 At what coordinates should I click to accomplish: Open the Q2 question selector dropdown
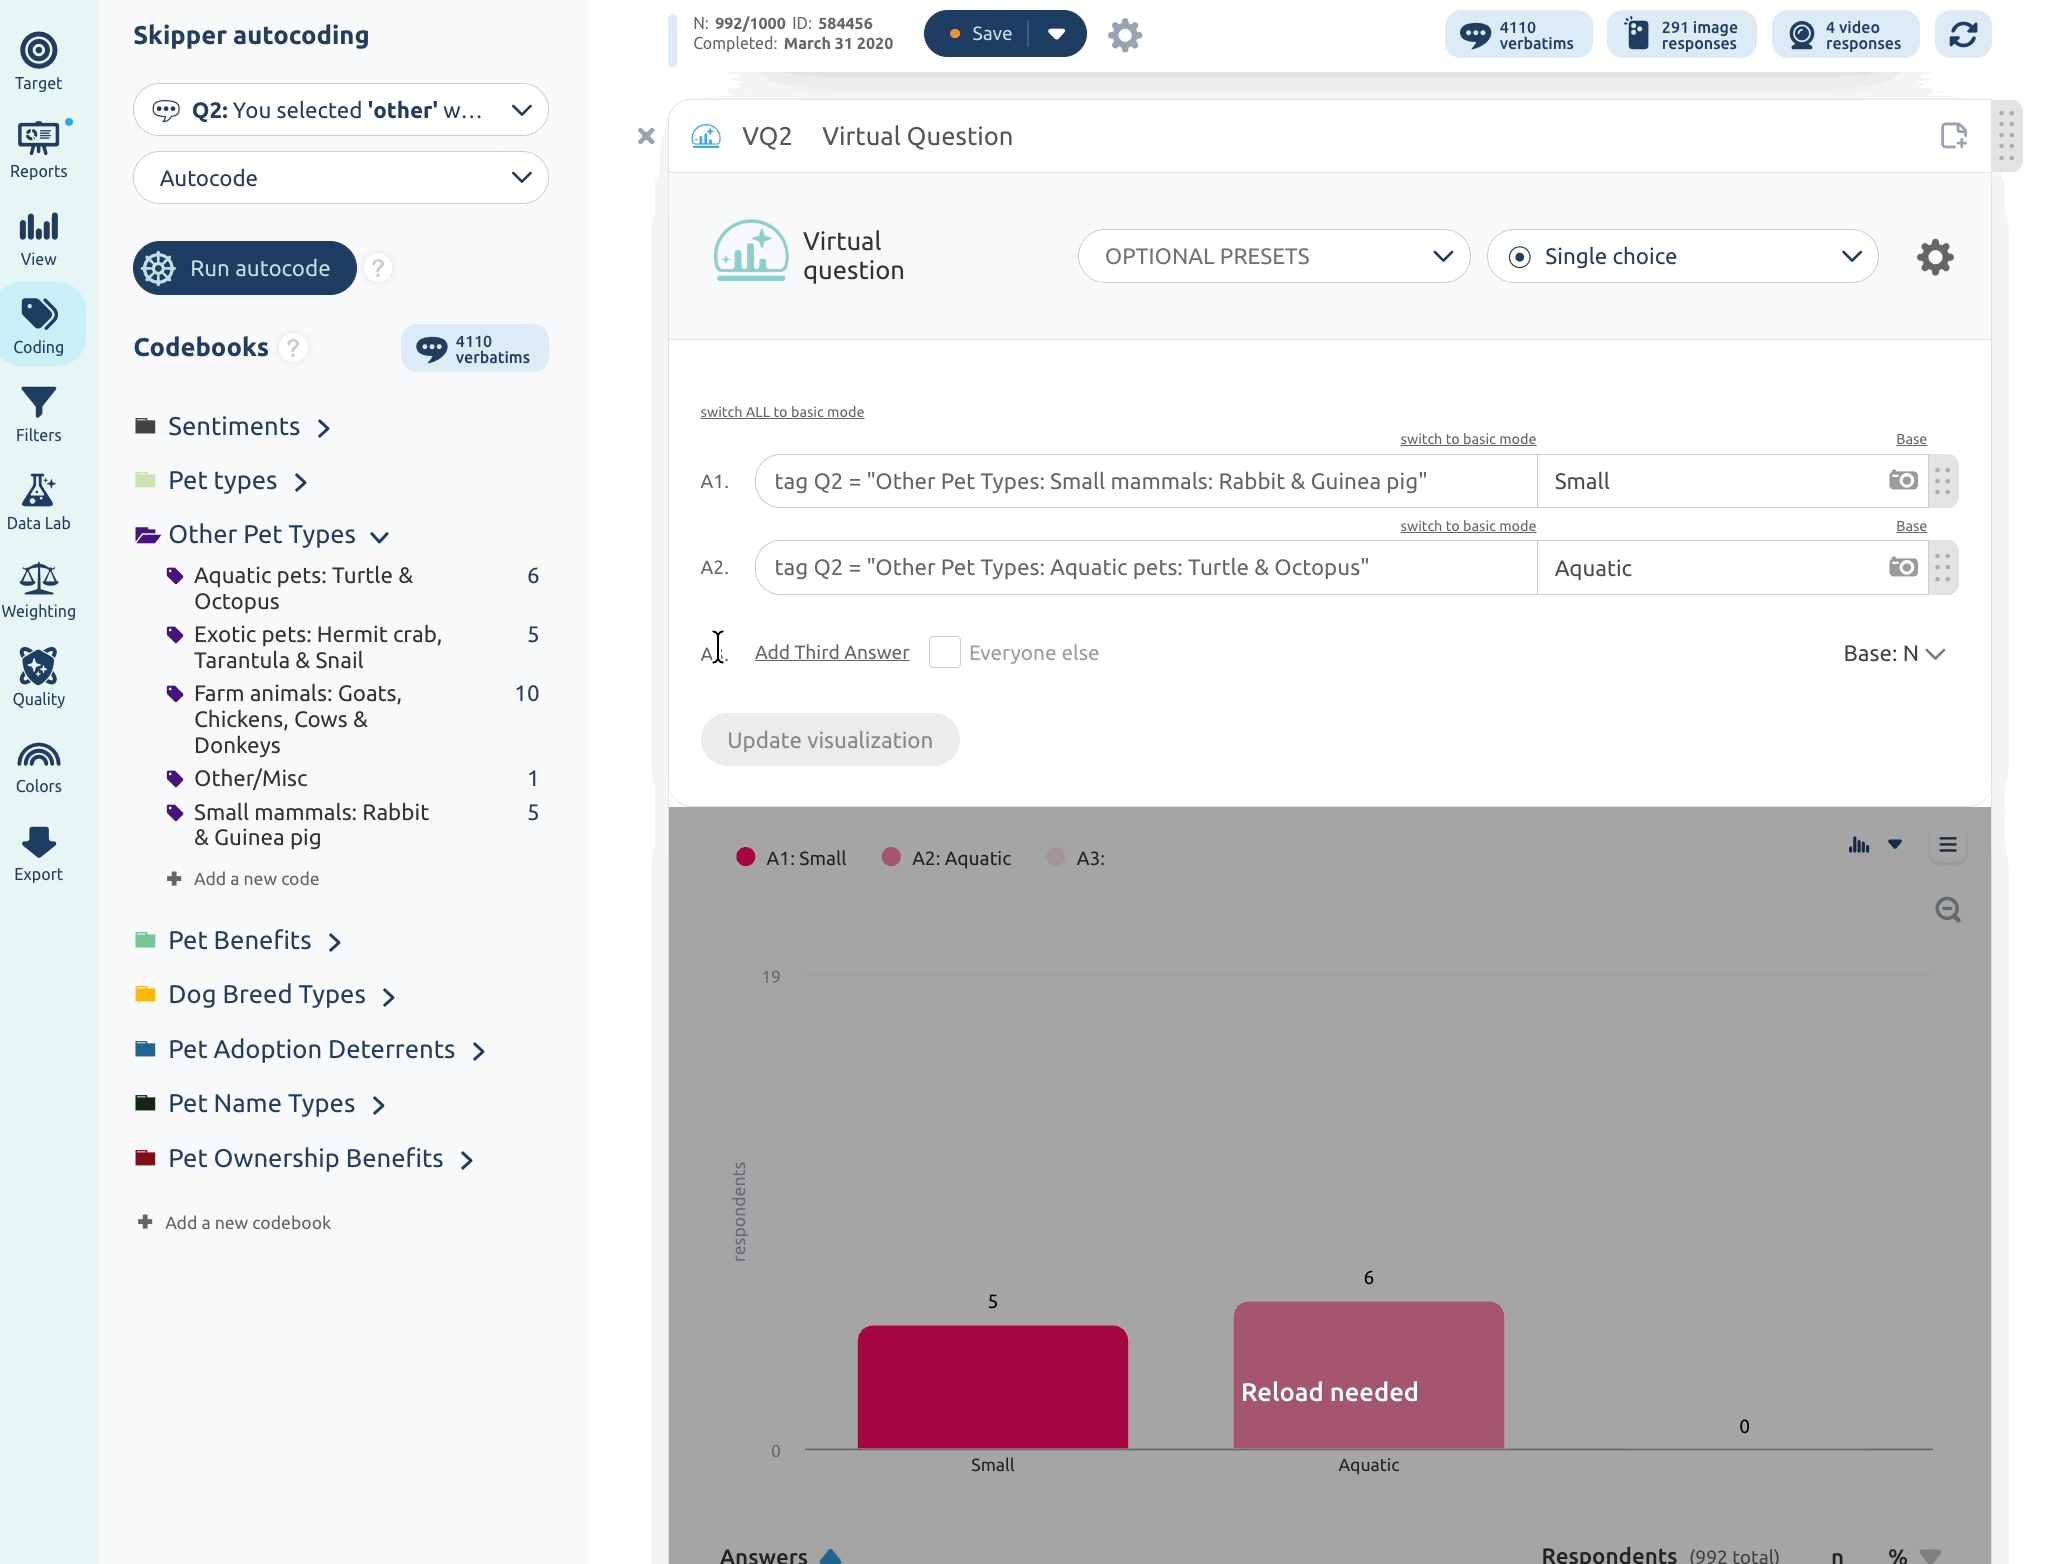(340, 110)
